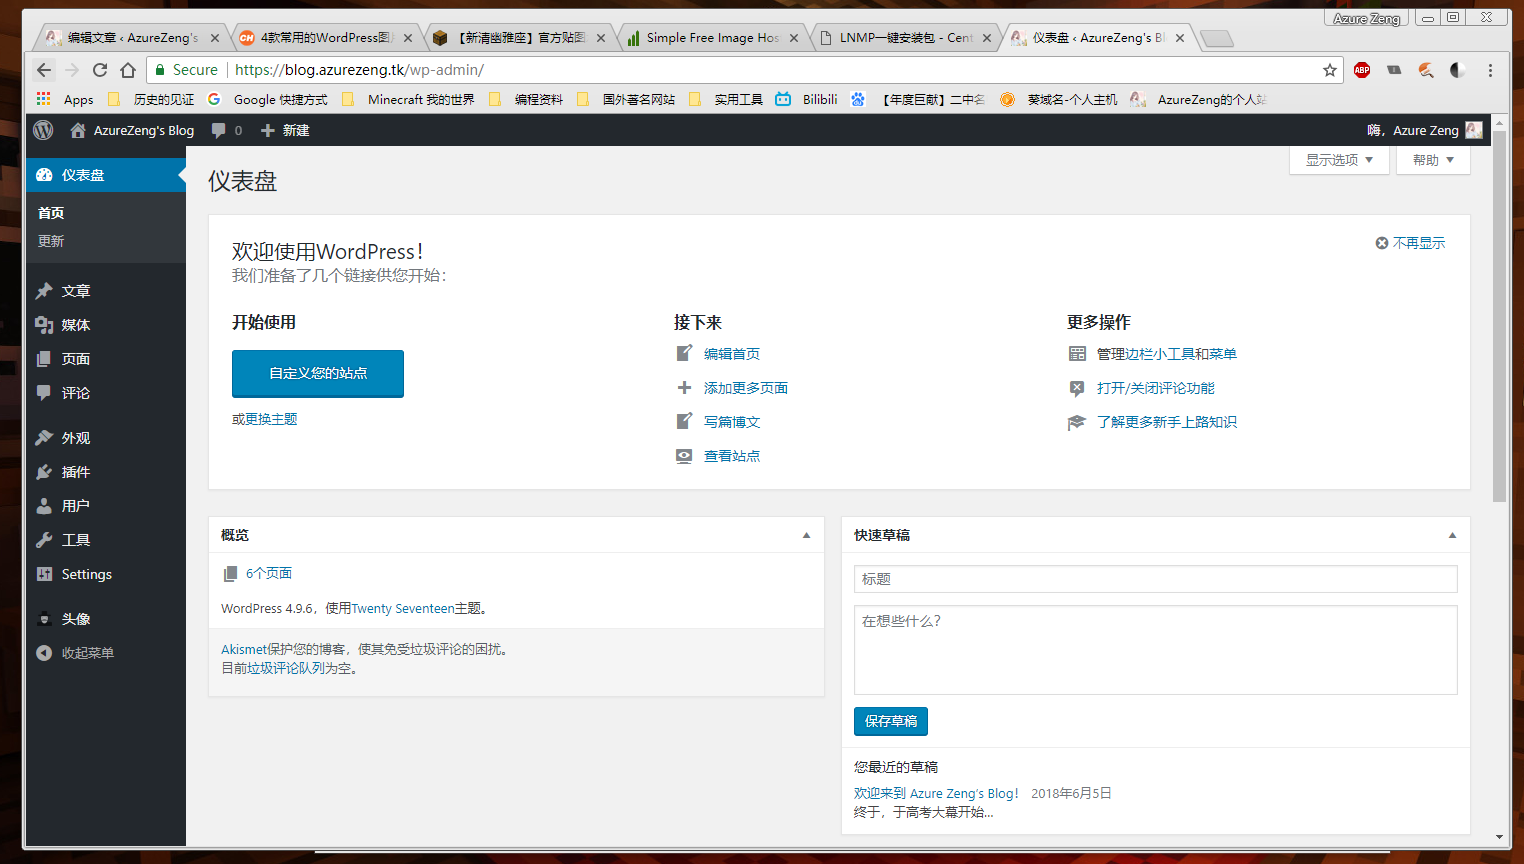Collapse sidebar with 收起菜单
This screenshot has width=1524, height=864.
tap(106, 653)
